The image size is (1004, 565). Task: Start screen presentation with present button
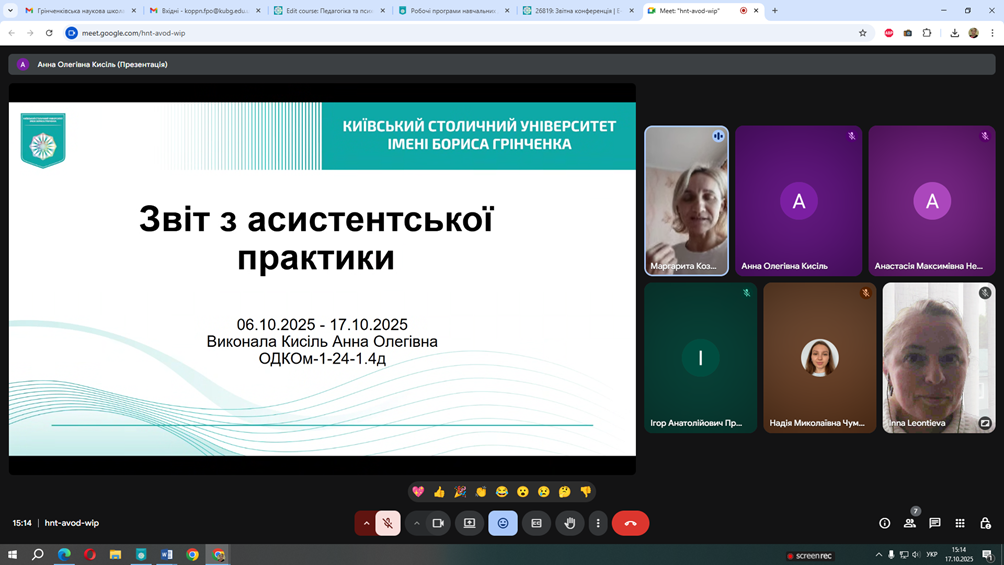click(x=469, y=523)
